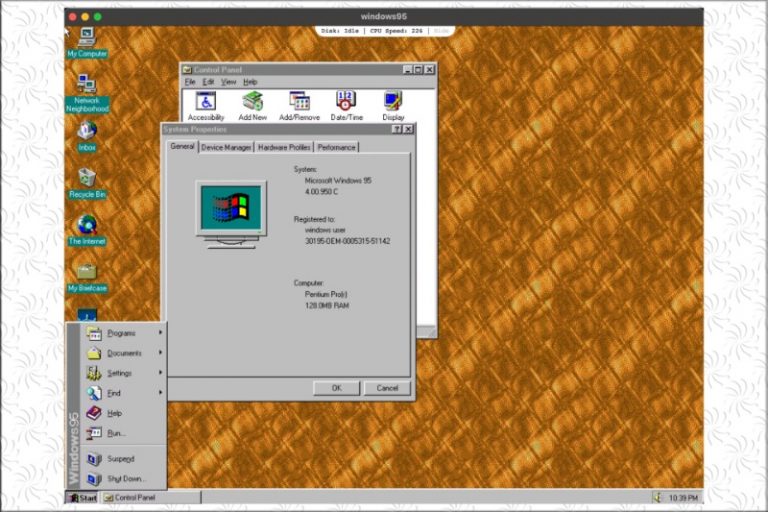Choose Help label in the Start menu
This screenshot has height=512, width=768.
[x=115, y=413]
